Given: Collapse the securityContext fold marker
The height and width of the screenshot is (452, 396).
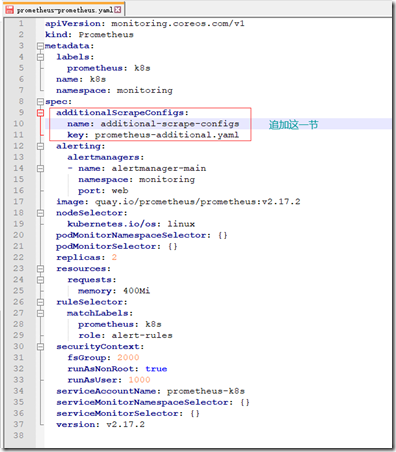Looking at the screenshot, I should click(x=40, y=347).
